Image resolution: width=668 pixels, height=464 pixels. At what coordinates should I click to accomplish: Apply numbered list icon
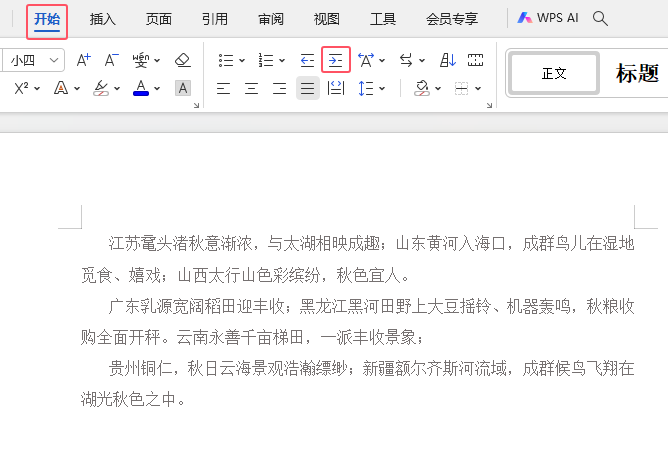tap(266, 60)
